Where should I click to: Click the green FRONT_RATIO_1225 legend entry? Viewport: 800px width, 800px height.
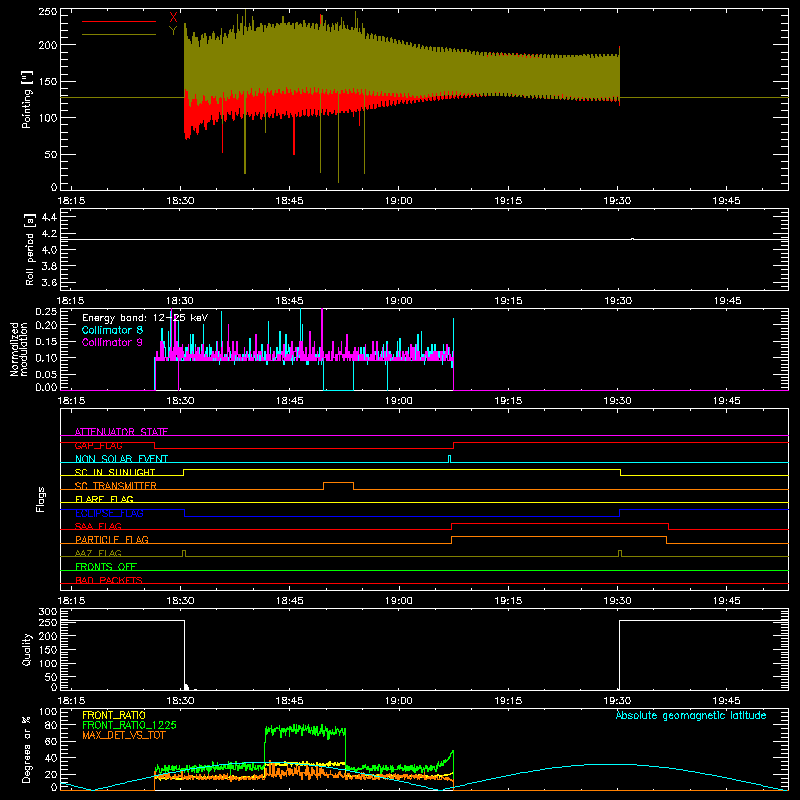tap(130, 725)
